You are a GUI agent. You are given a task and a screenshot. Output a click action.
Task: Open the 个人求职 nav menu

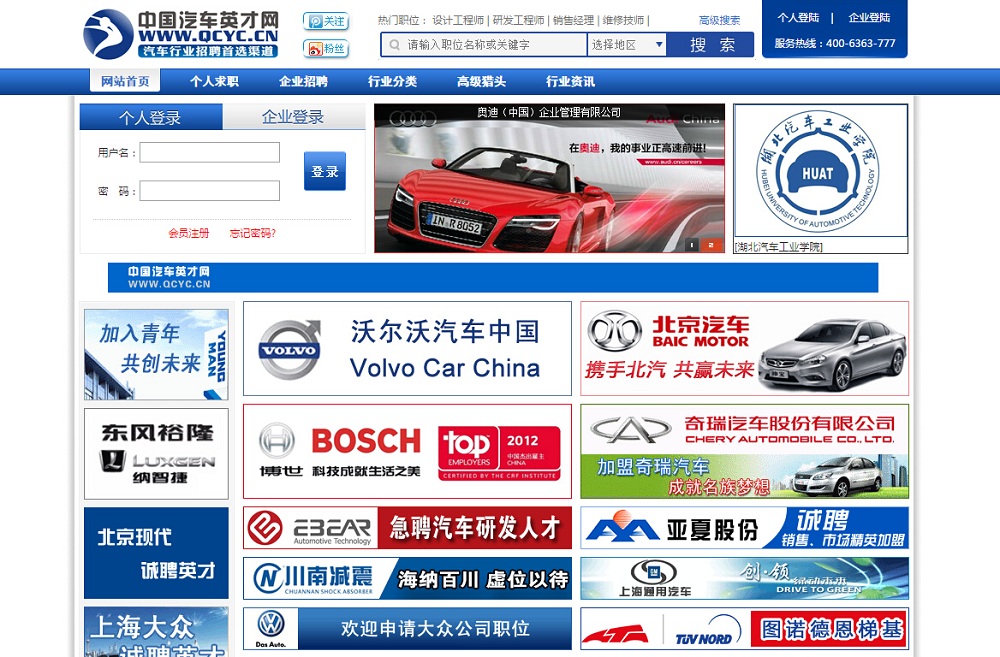click(214, 81)
